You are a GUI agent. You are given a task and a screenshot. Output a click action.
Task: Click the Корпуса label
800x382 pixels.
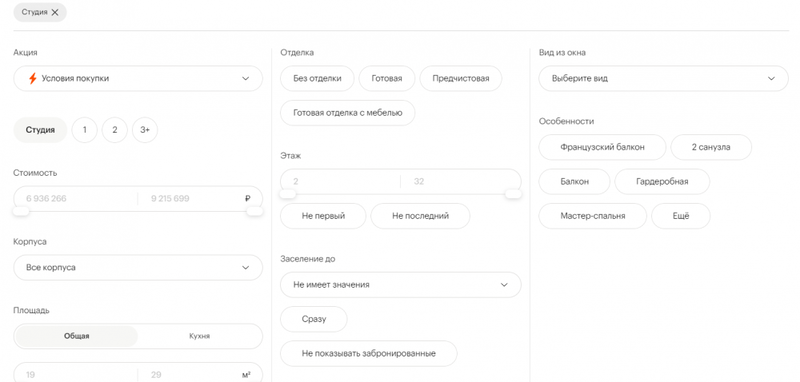click(x=30, y=242)
